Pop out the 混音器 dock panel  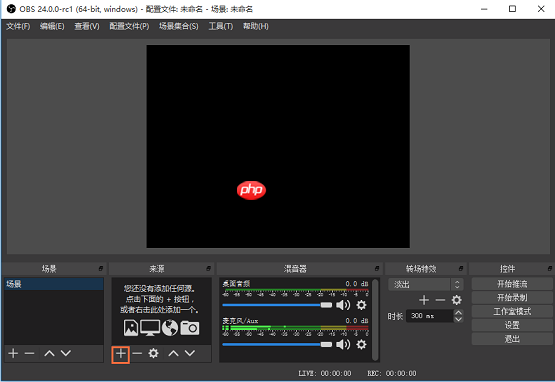tap(377, 269)
